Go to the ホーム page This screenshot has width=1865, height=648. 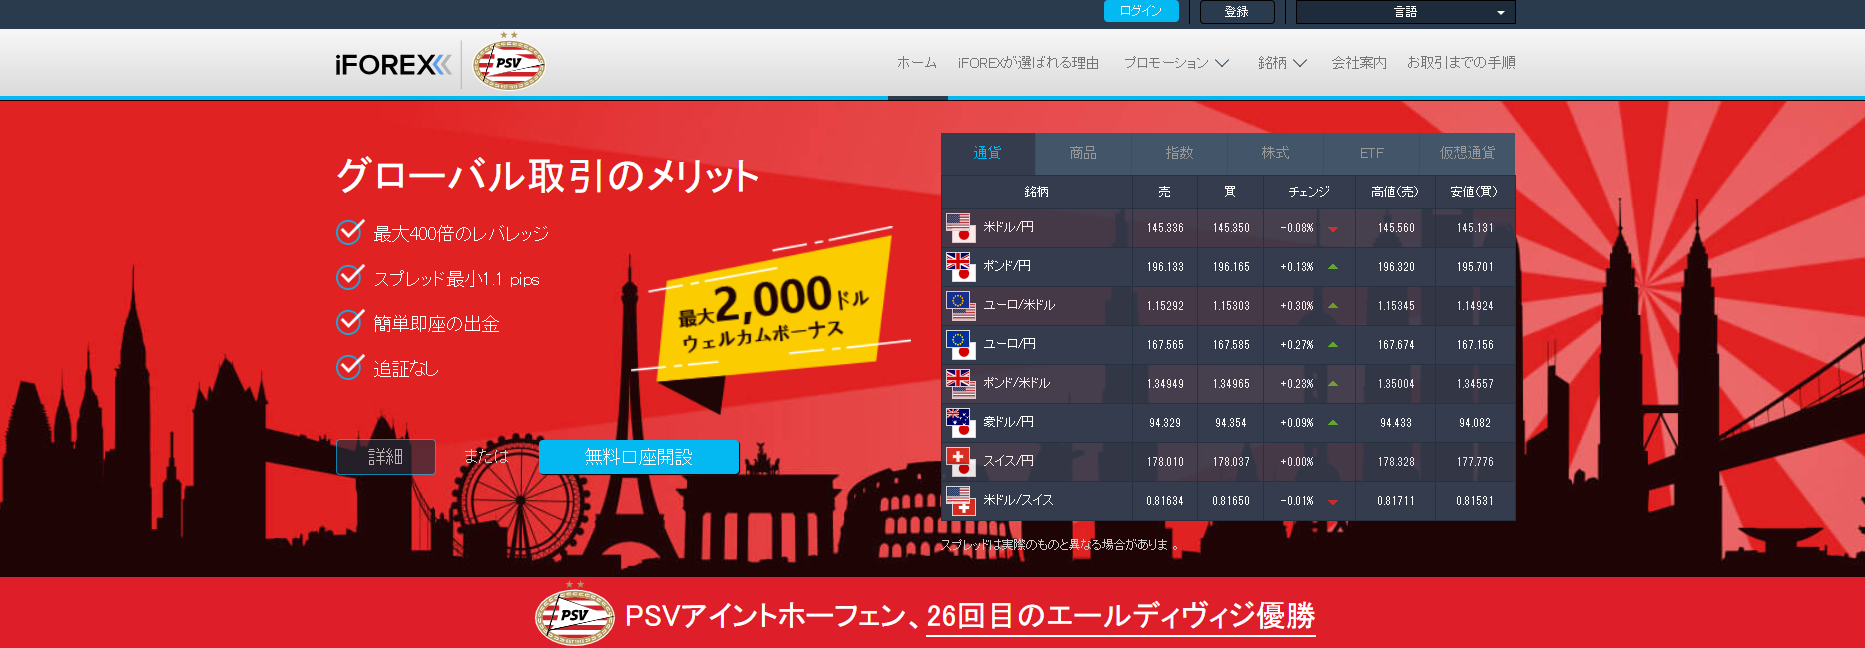click(917, 63)
